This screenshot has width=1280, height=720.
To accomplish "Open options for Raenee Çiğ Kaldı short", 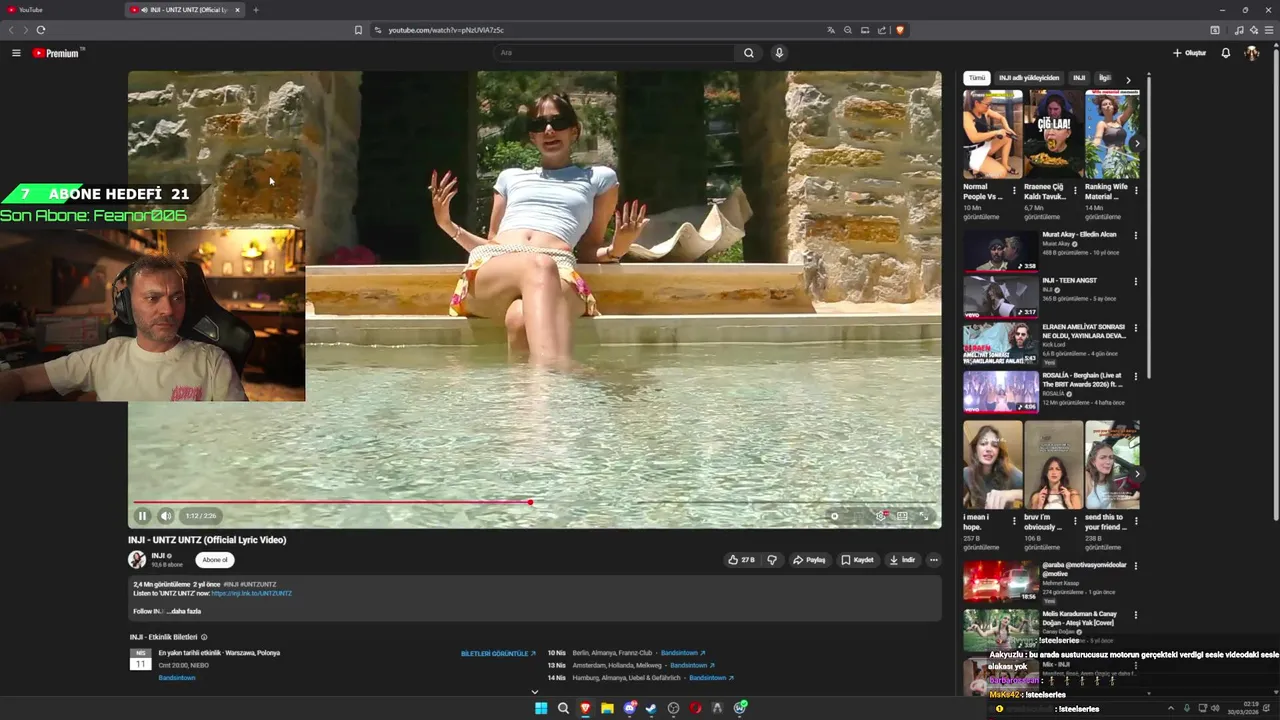I will pos(1075,190).
